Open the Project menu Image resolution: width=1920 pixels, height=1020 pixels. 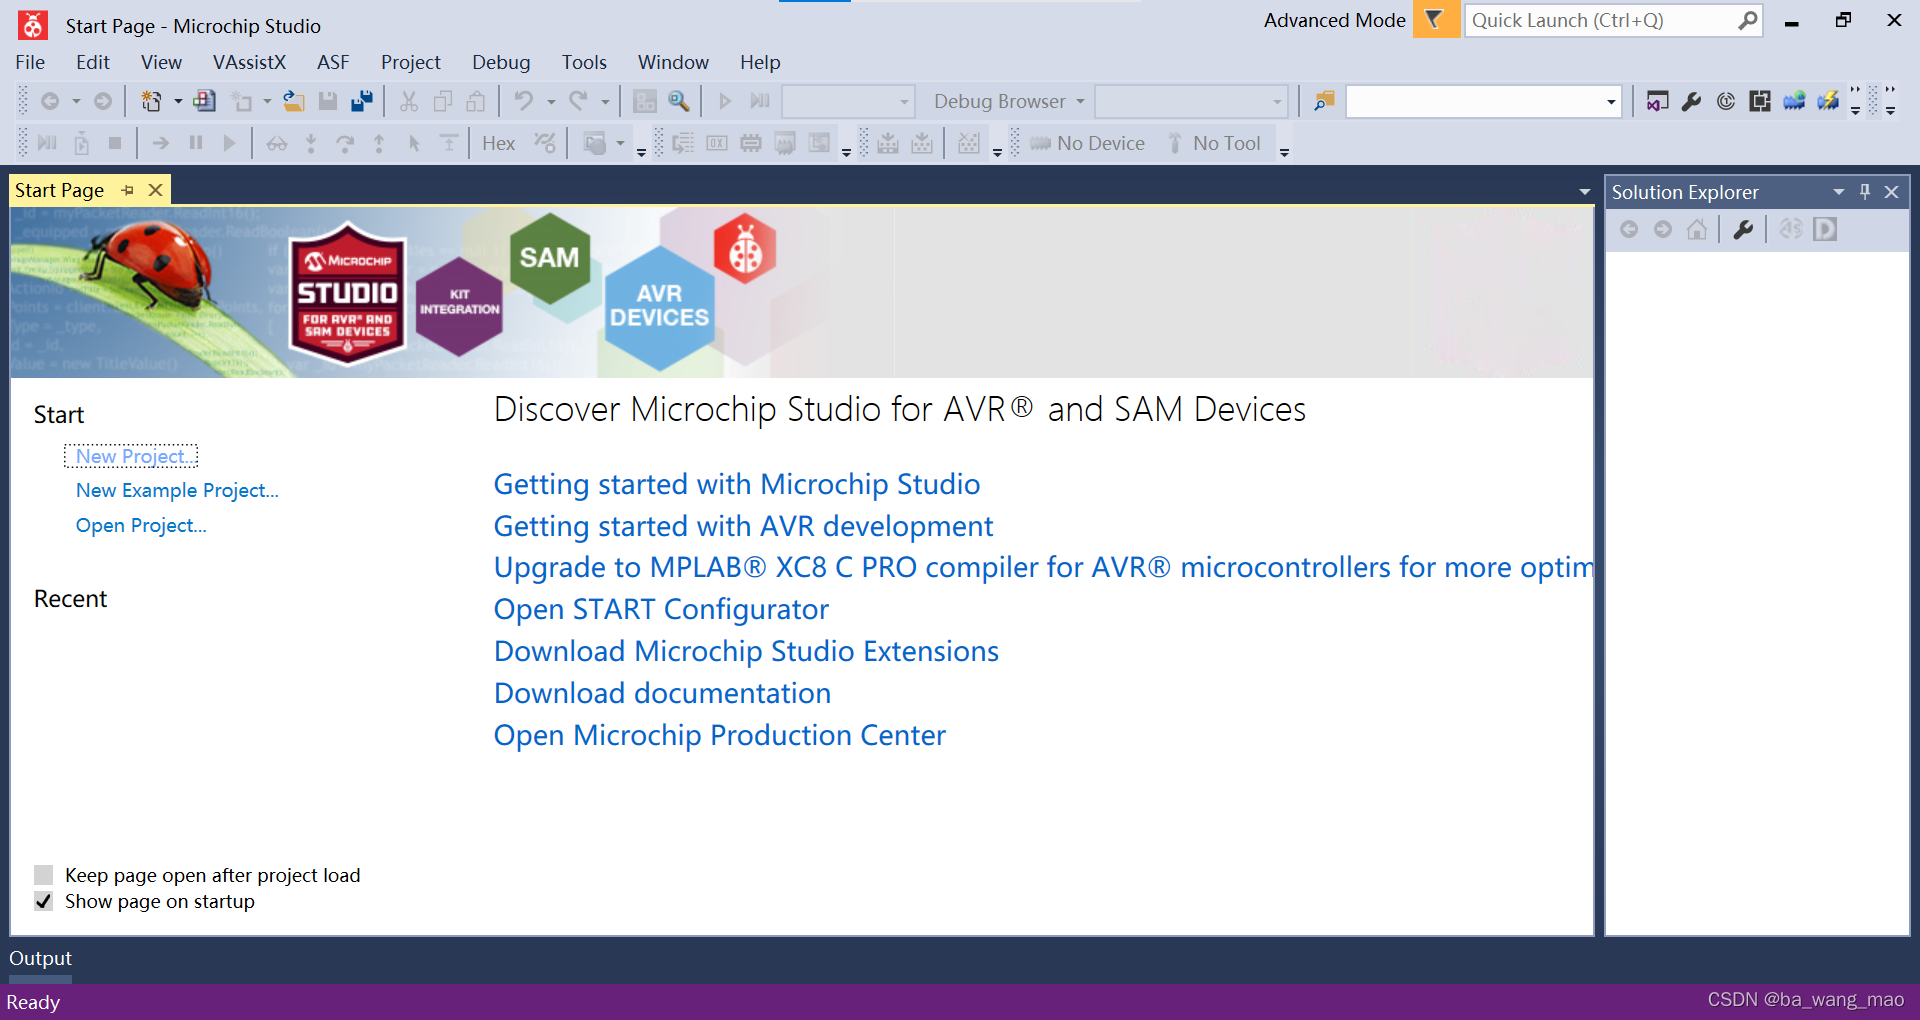click(x=410, y=62)
